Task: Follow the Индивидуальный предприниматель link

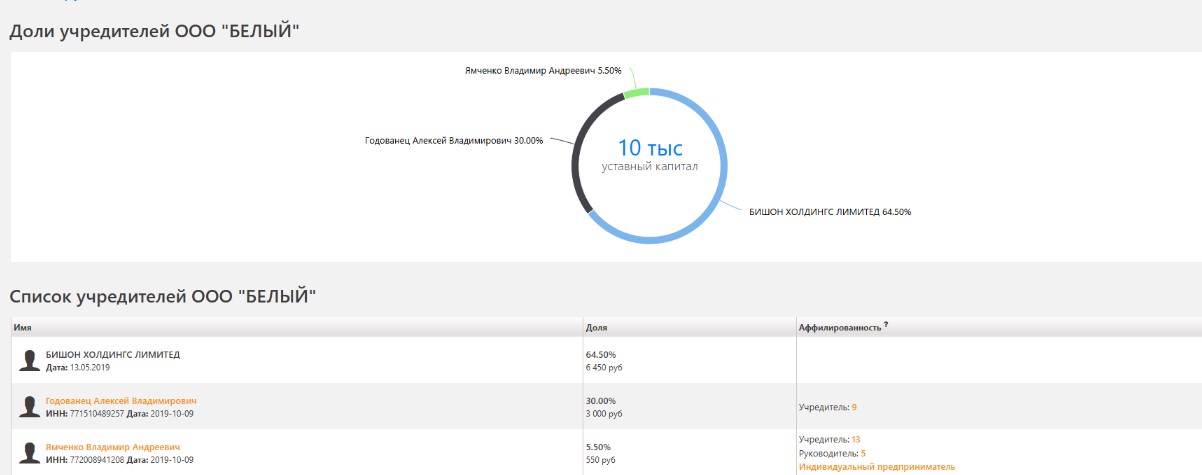Action: point(876,467)
